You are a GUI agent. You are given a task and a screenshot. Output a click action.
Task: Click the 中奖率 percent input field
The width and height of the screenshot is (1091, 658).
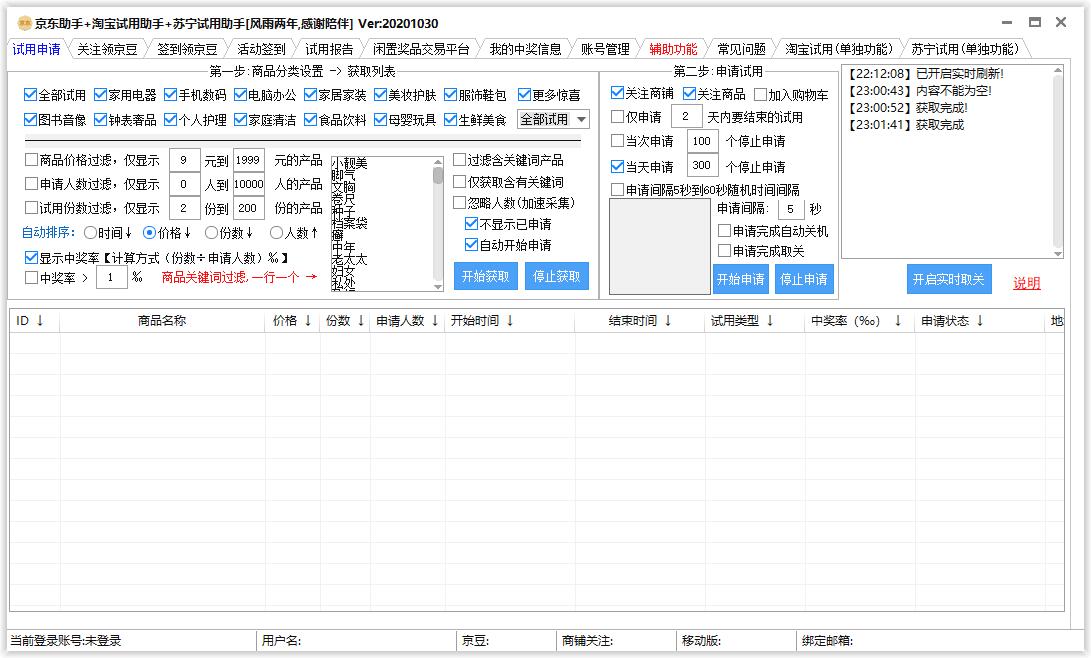coord(111,278)
